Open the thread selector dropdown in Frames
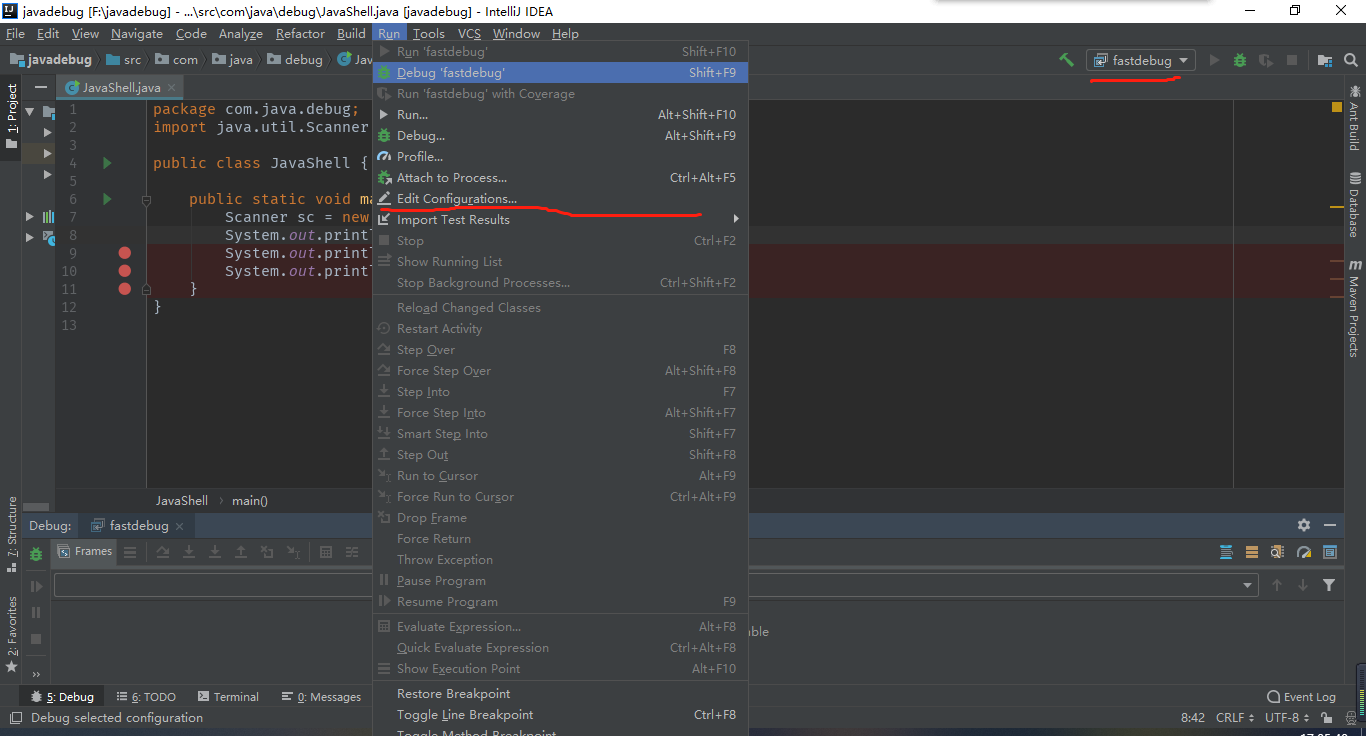Viewport: 1366px width, 736px height. click(1248, 585)
